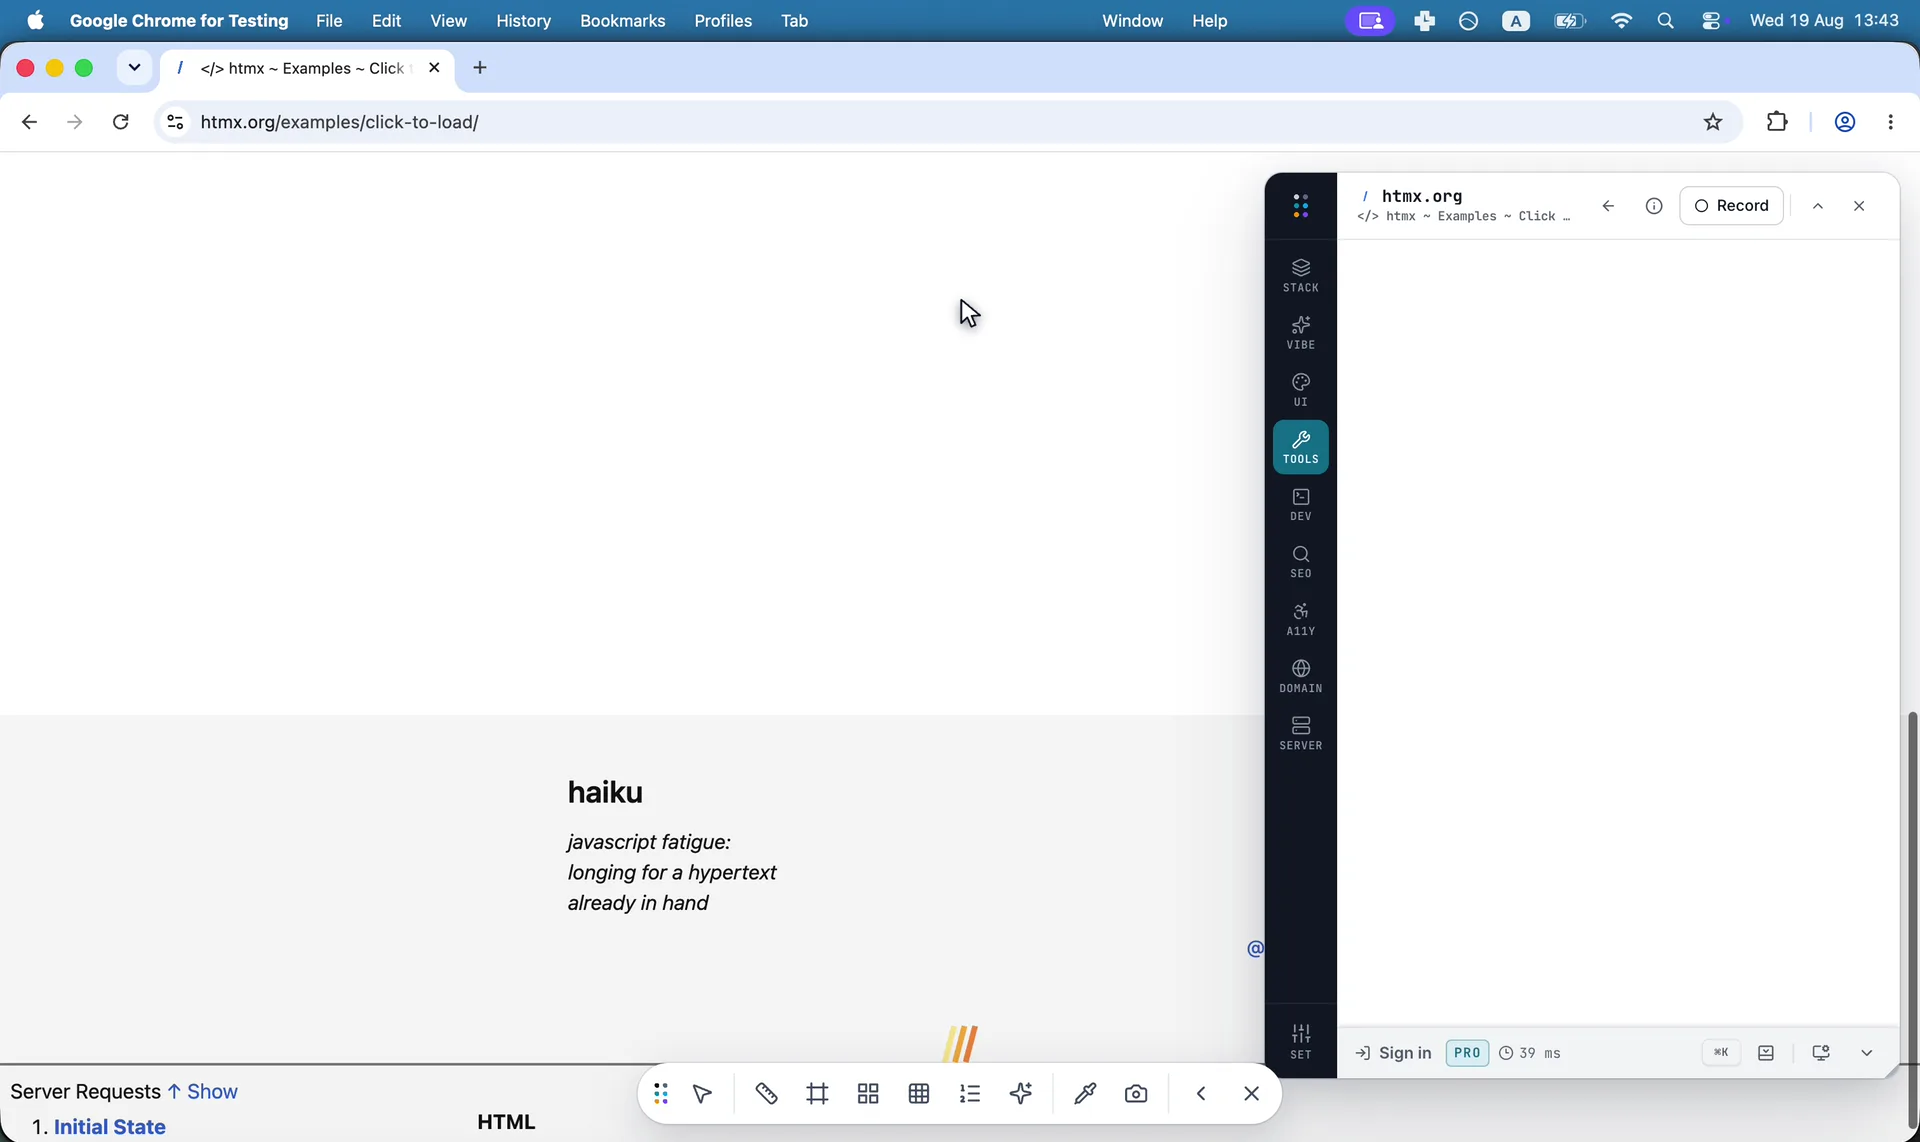Select the pointer inspect tool

click(703, 1093)
